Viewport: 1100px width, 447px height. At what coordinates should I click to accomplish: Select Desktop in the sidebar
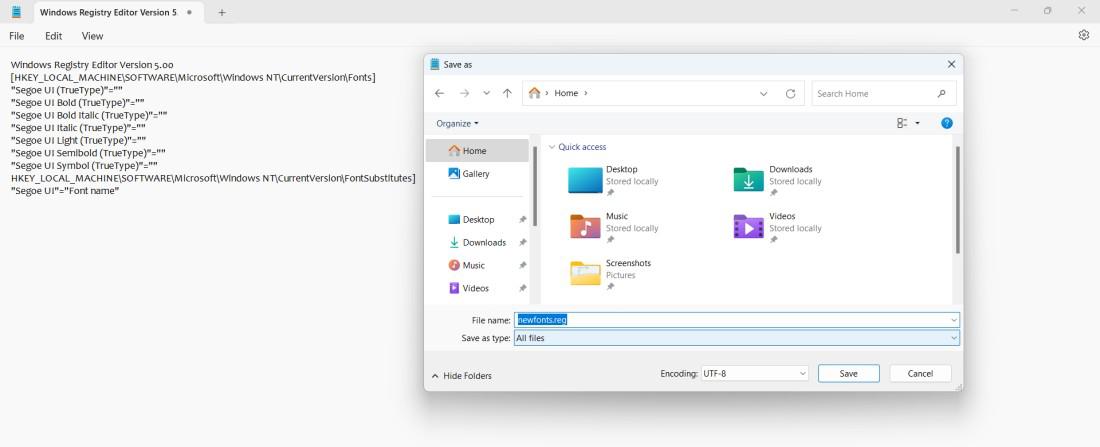(x=478, y=220)
